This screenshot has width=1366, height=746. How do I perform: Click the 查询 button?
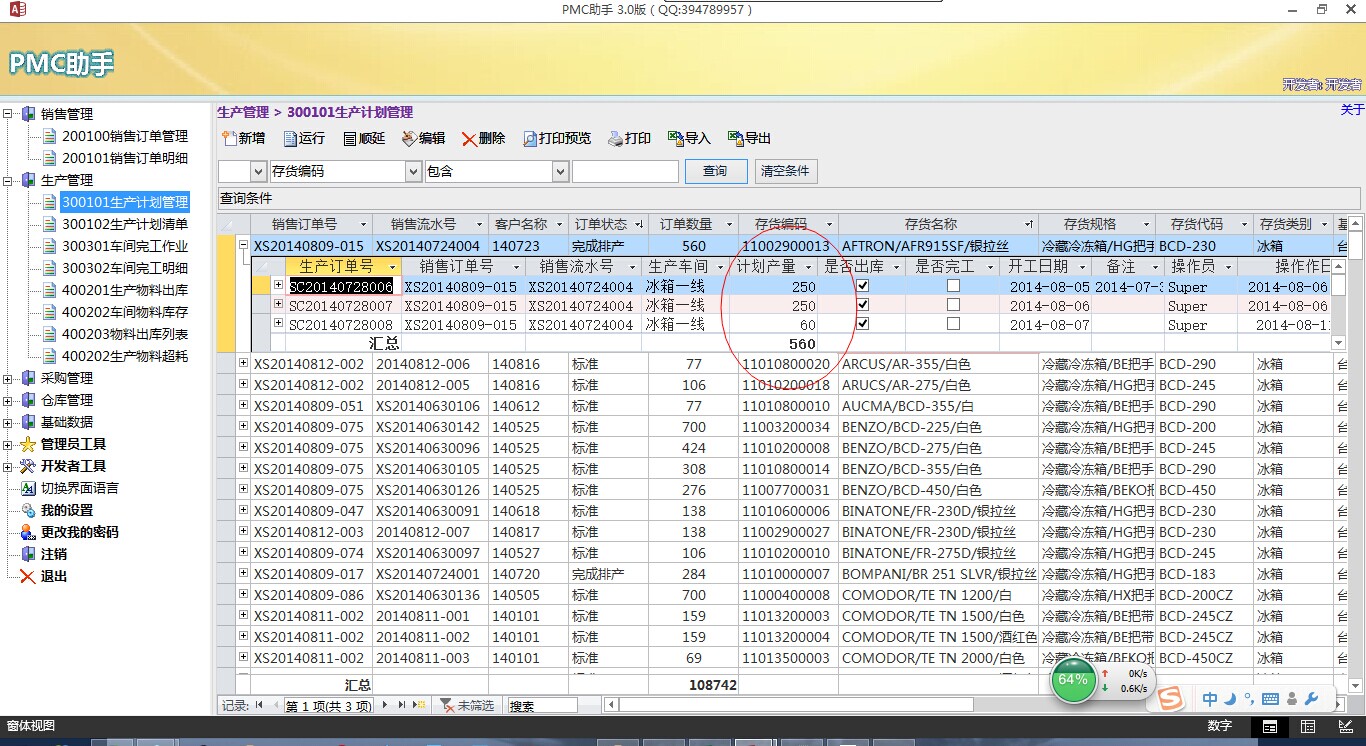(716, 172)
